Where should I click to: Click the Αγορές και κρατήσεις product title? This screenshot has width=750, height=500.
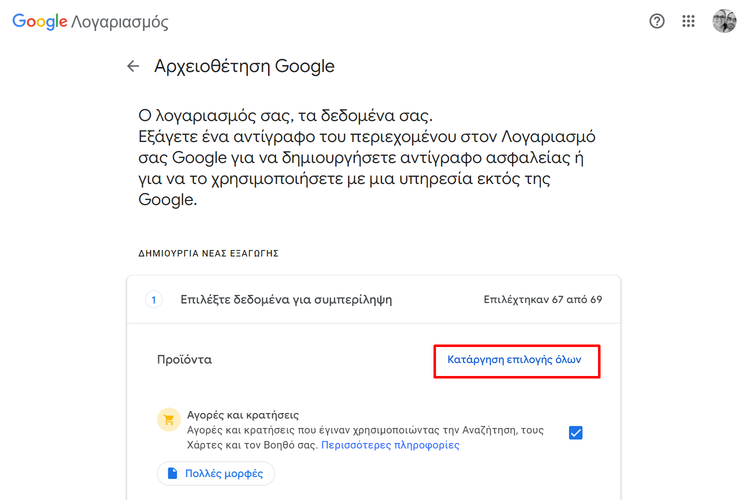[243, 415]
